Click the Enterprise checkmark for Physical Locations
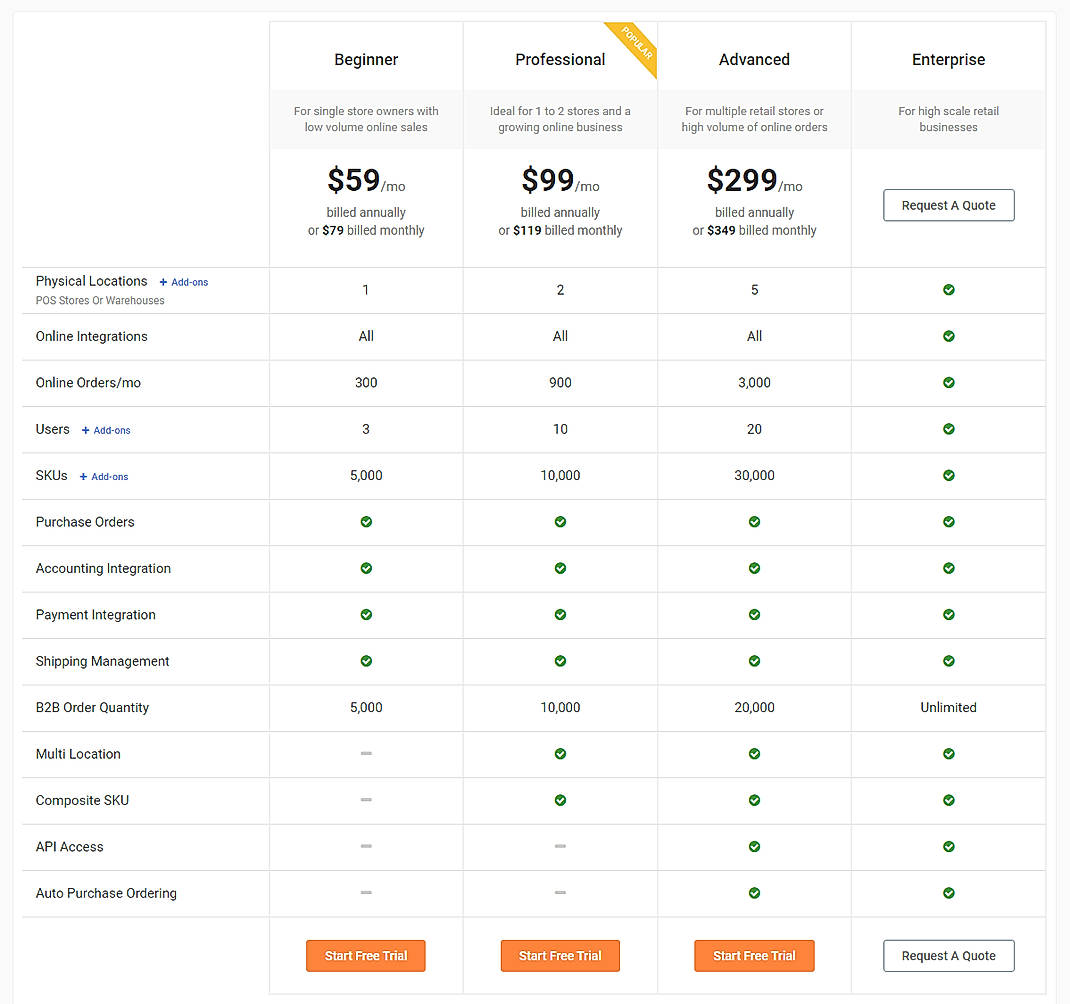 click(948, 289)
